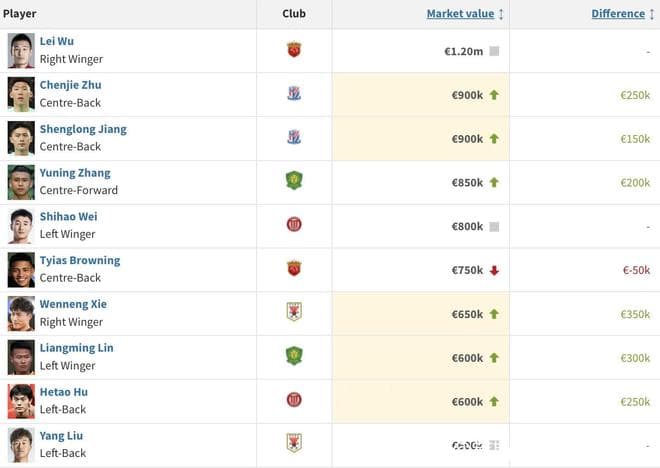This screenshot has width=660, height=468.
Task: Click Yuning Zhang's portrait thumbnail
Action: pyautogui.click(x=21, y=183)
